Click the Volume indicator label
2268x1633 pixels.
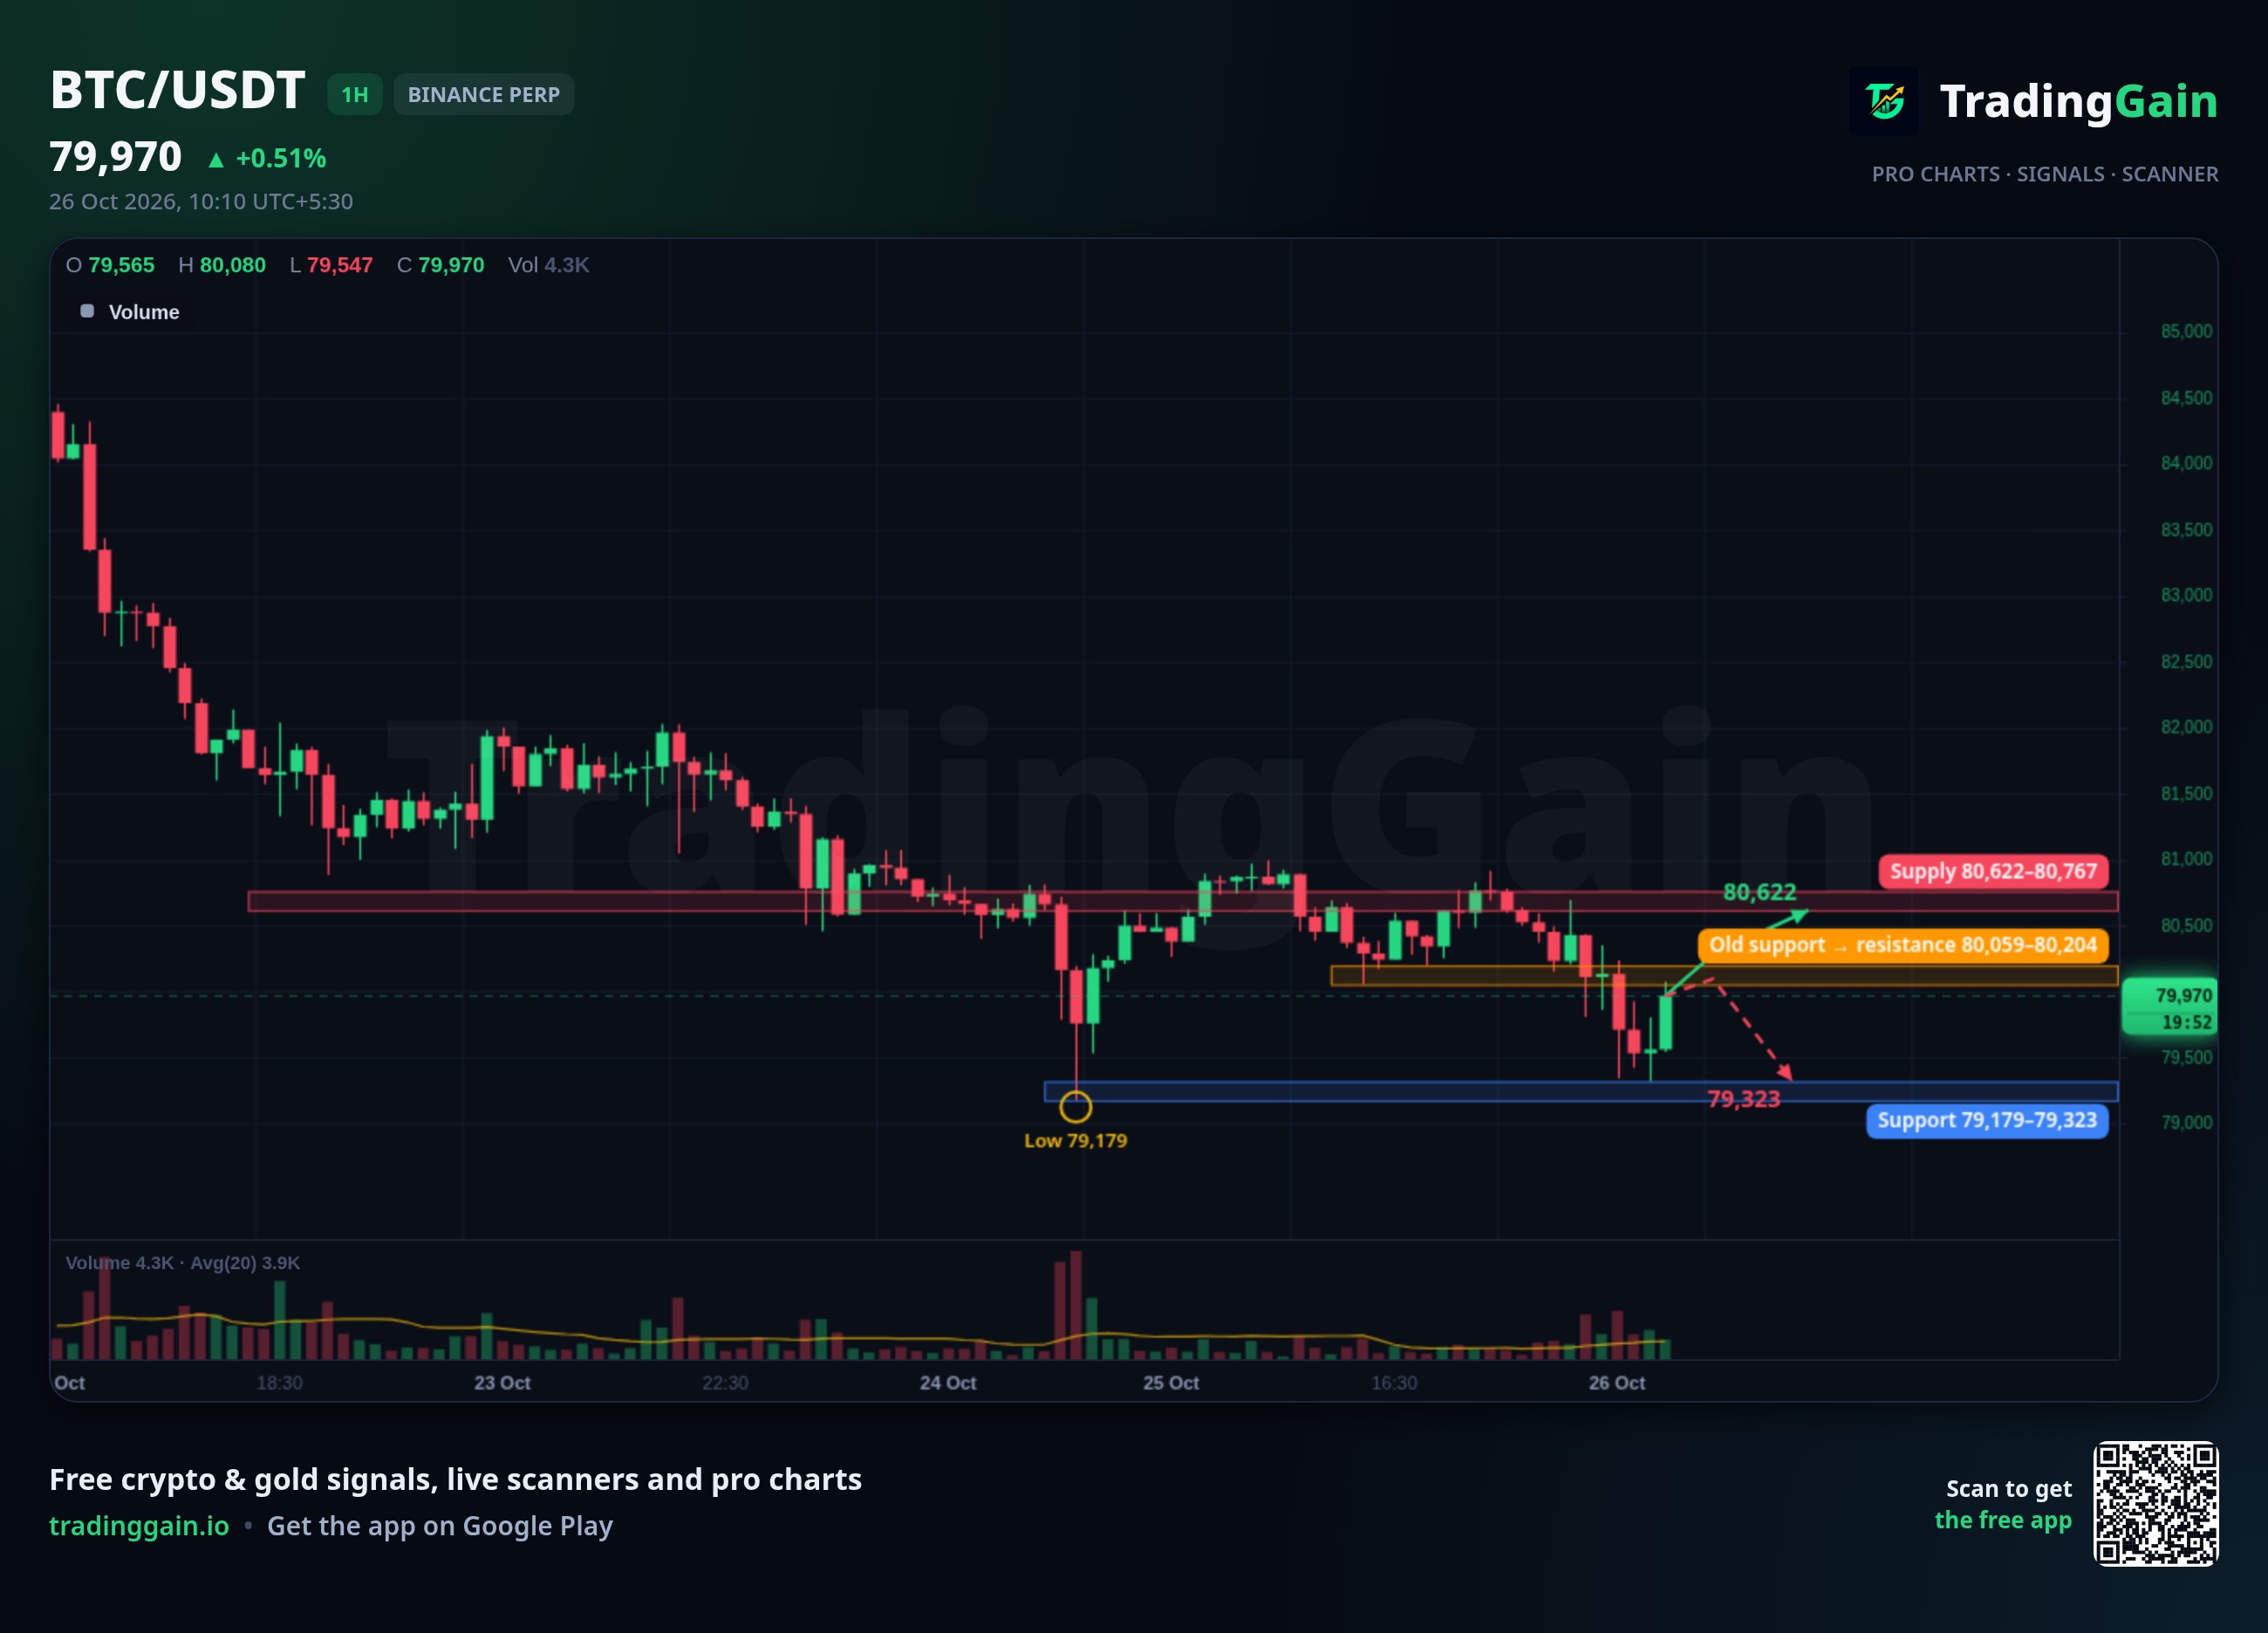point(144,312)
